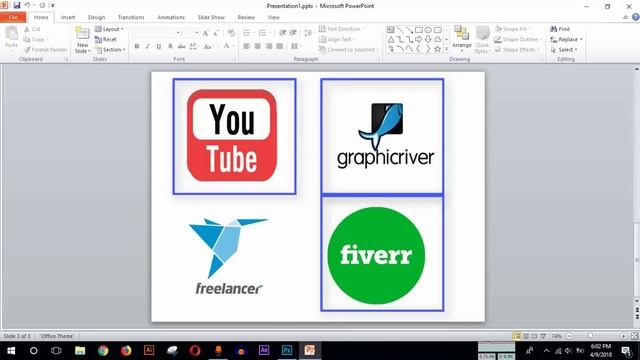Click the New Slide button
Image resolution: width=640 pixels, height=360 pixels.
(82, 40)
